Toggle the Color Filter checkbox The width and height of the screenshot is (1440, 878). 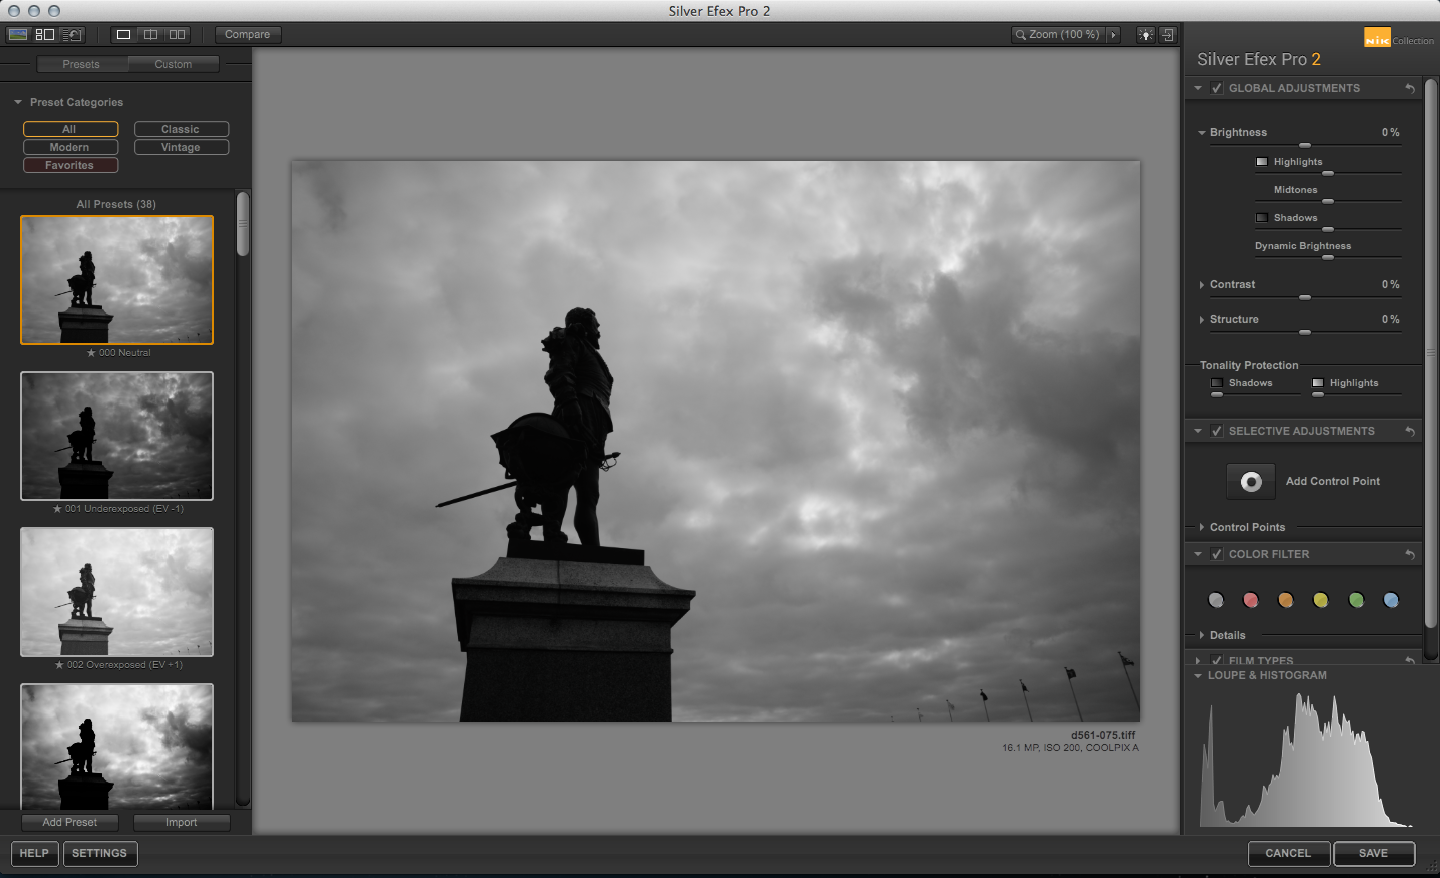click(1217, 554)
